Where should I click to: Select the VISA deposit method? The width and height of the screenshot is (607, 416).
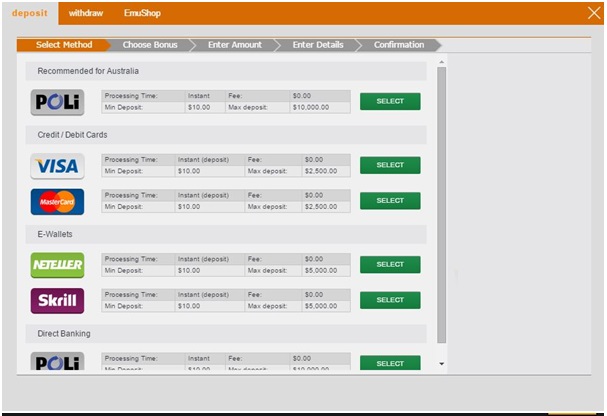click(x=390, y=165)
